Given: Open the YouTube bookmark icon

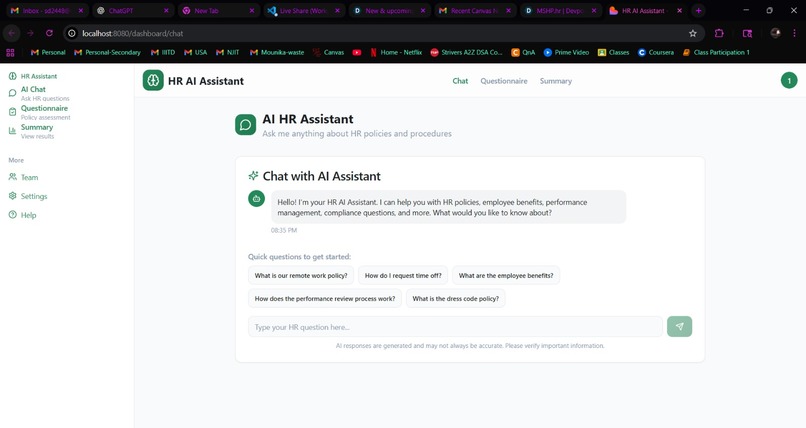Looking at the screenshot, I should (x=357, y=52).
